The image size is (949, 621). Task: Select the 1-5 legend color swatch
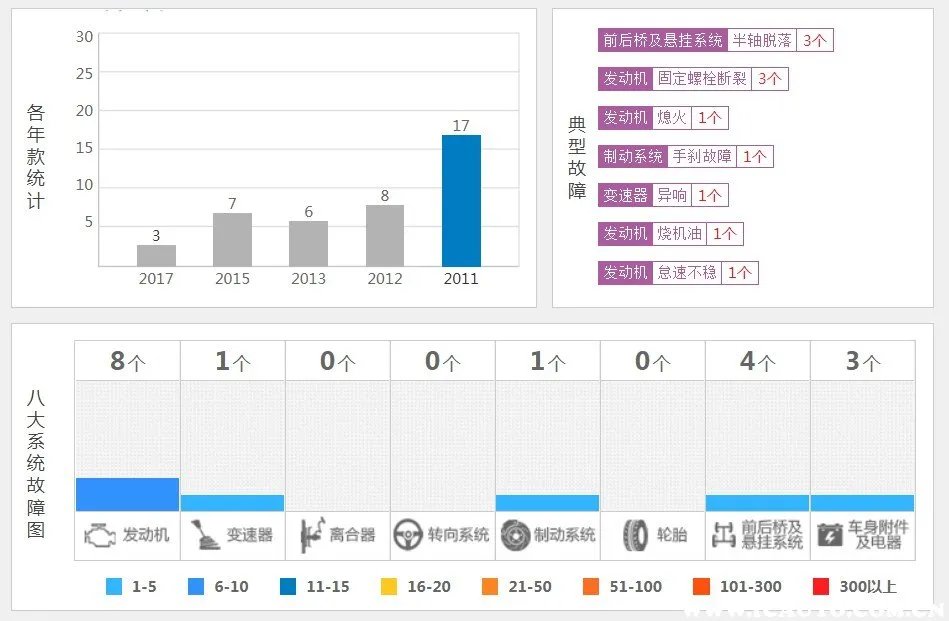(115, 586)
